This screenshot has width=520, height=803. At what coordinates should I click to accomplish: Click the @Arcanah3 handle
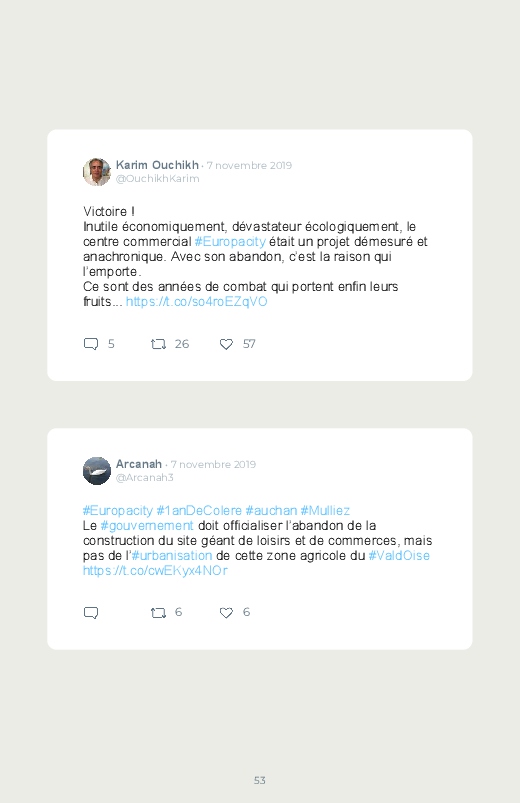(x=144, y=477)
